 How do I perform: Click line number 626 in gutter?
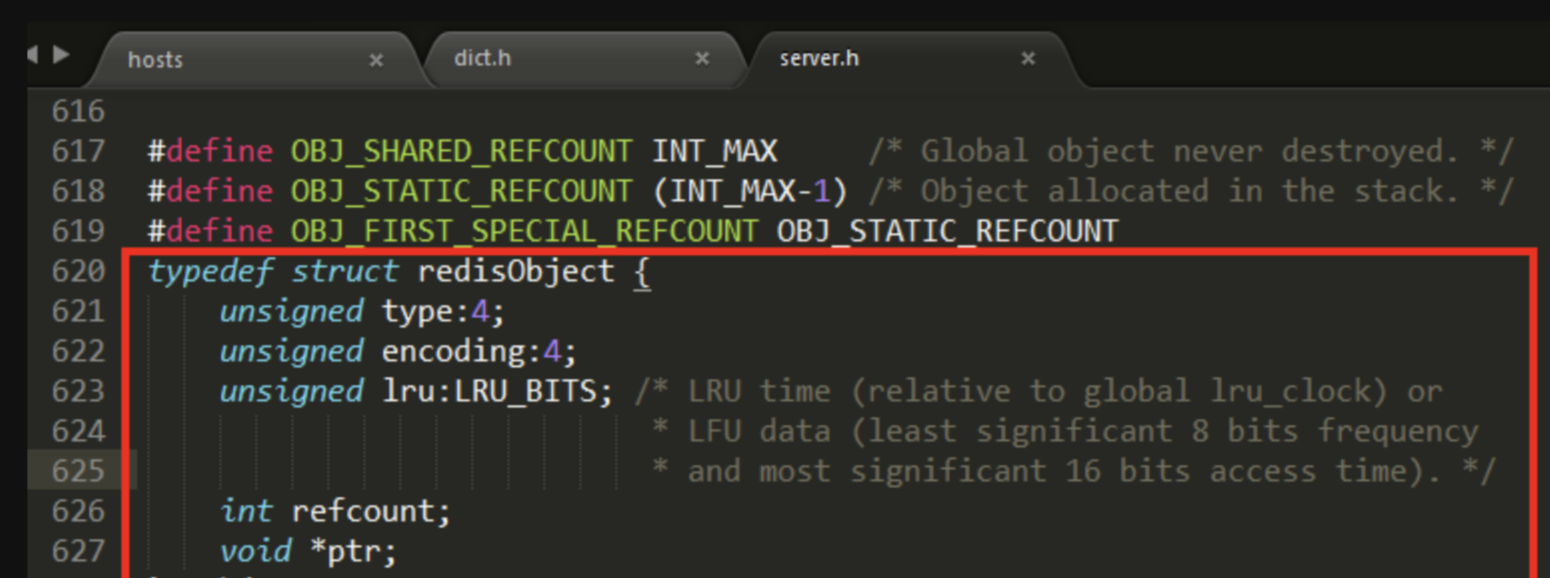tap(78, 511)
